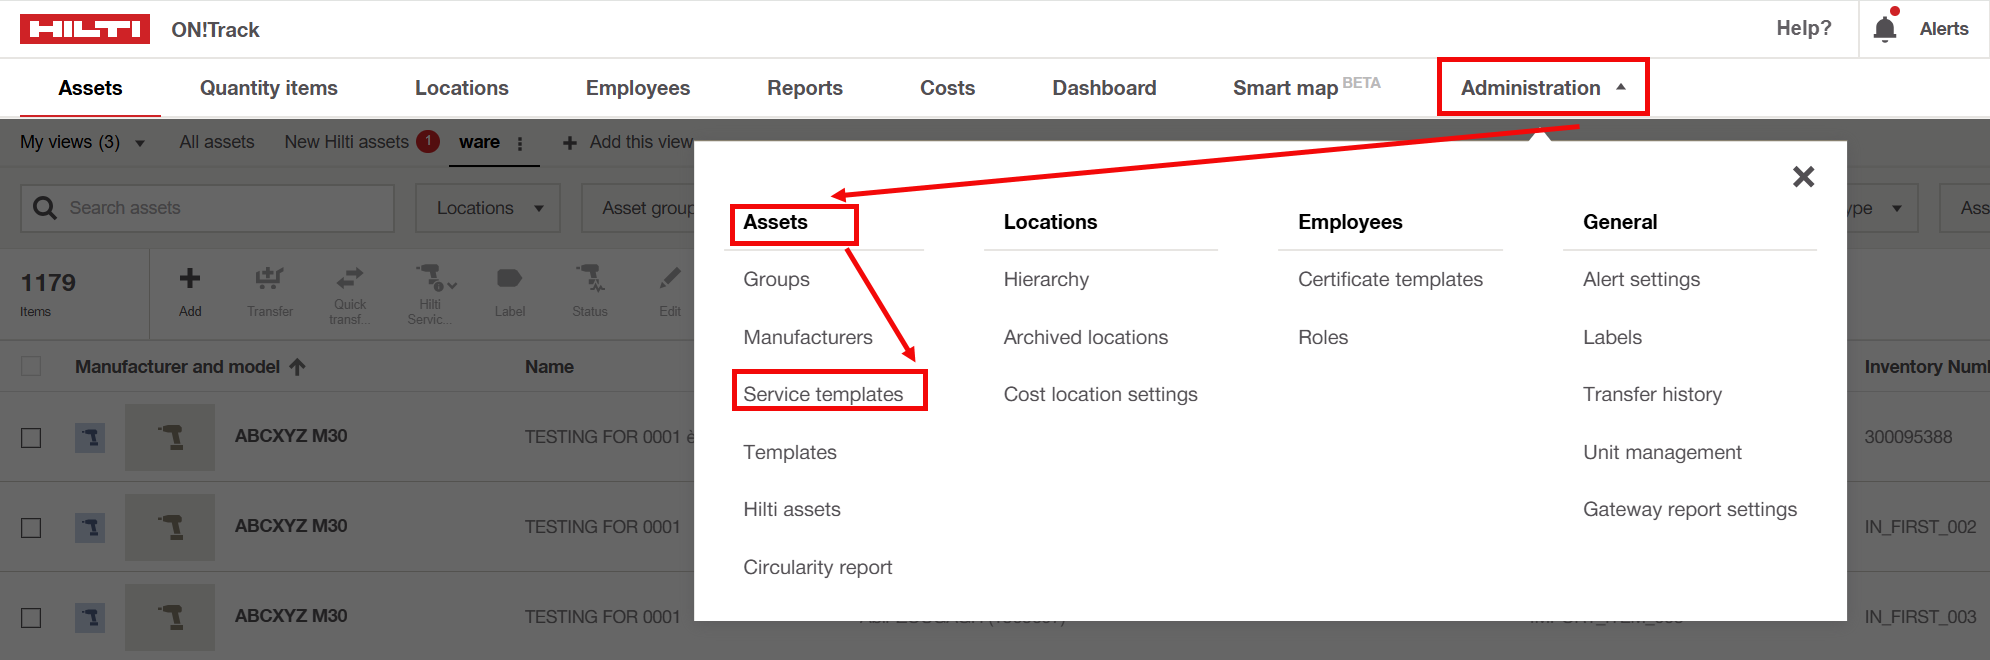
Task: Check the third ABCXYZ M30 row
Action: (x=31, y=618)
